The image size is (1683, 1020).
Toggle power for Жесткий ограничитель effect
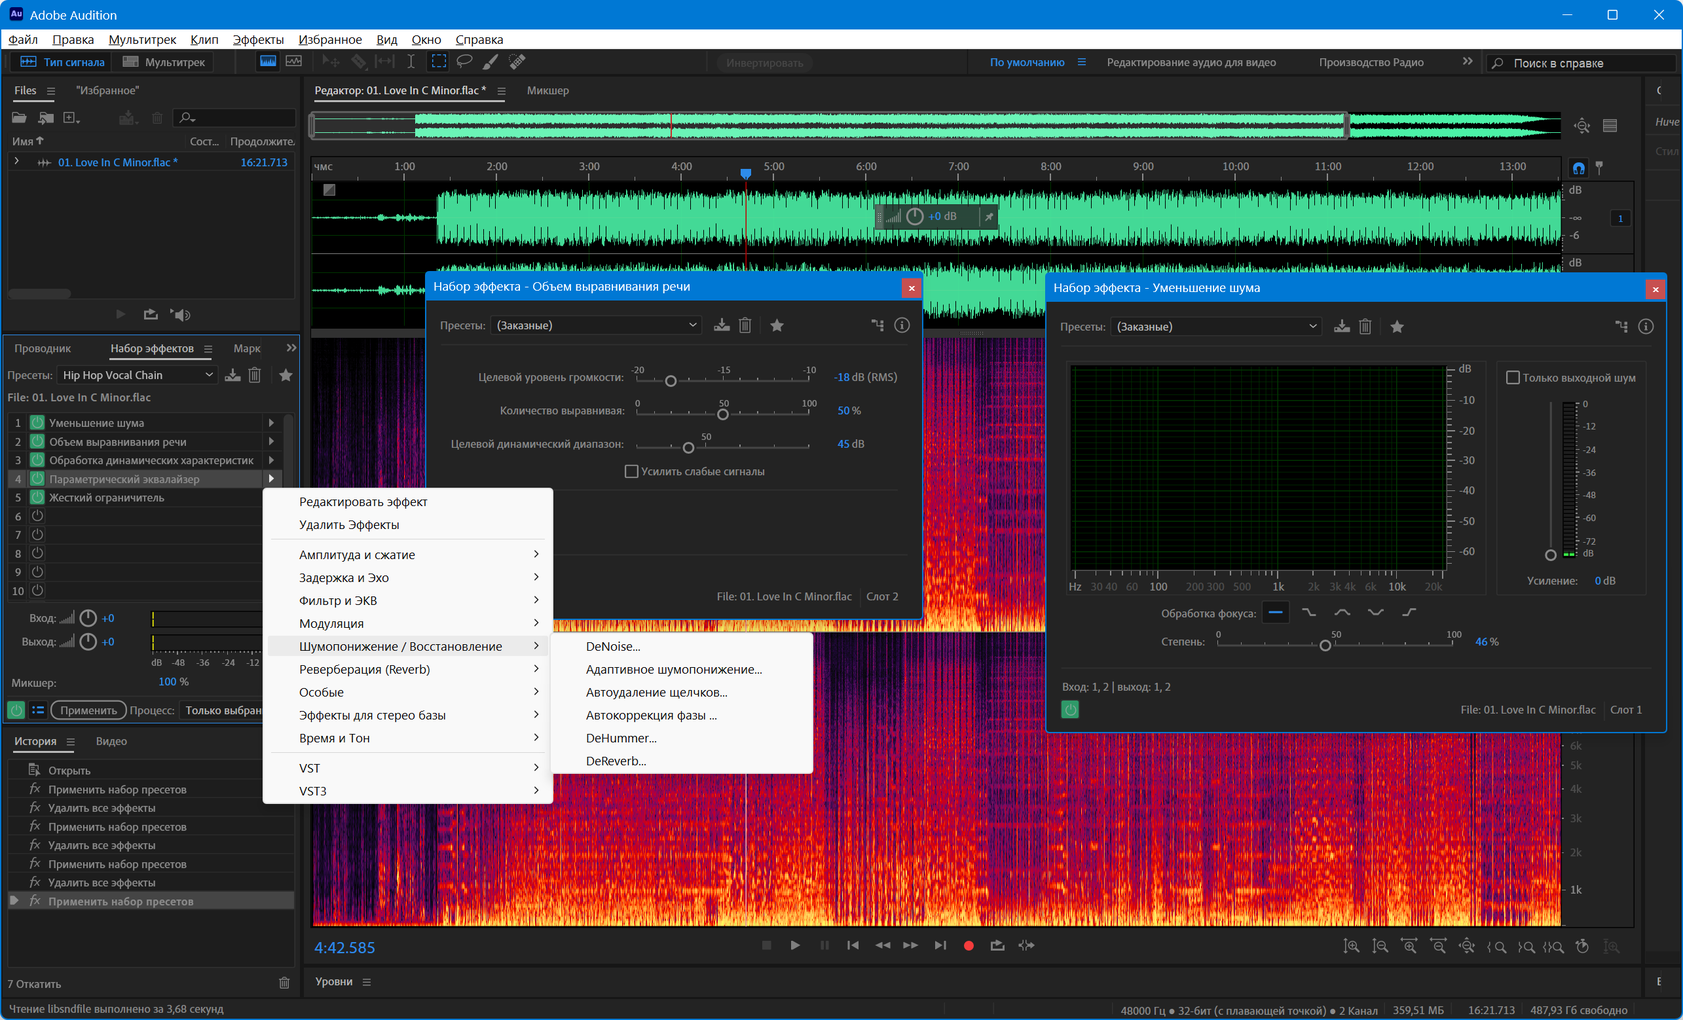click(x=37, y=498)
